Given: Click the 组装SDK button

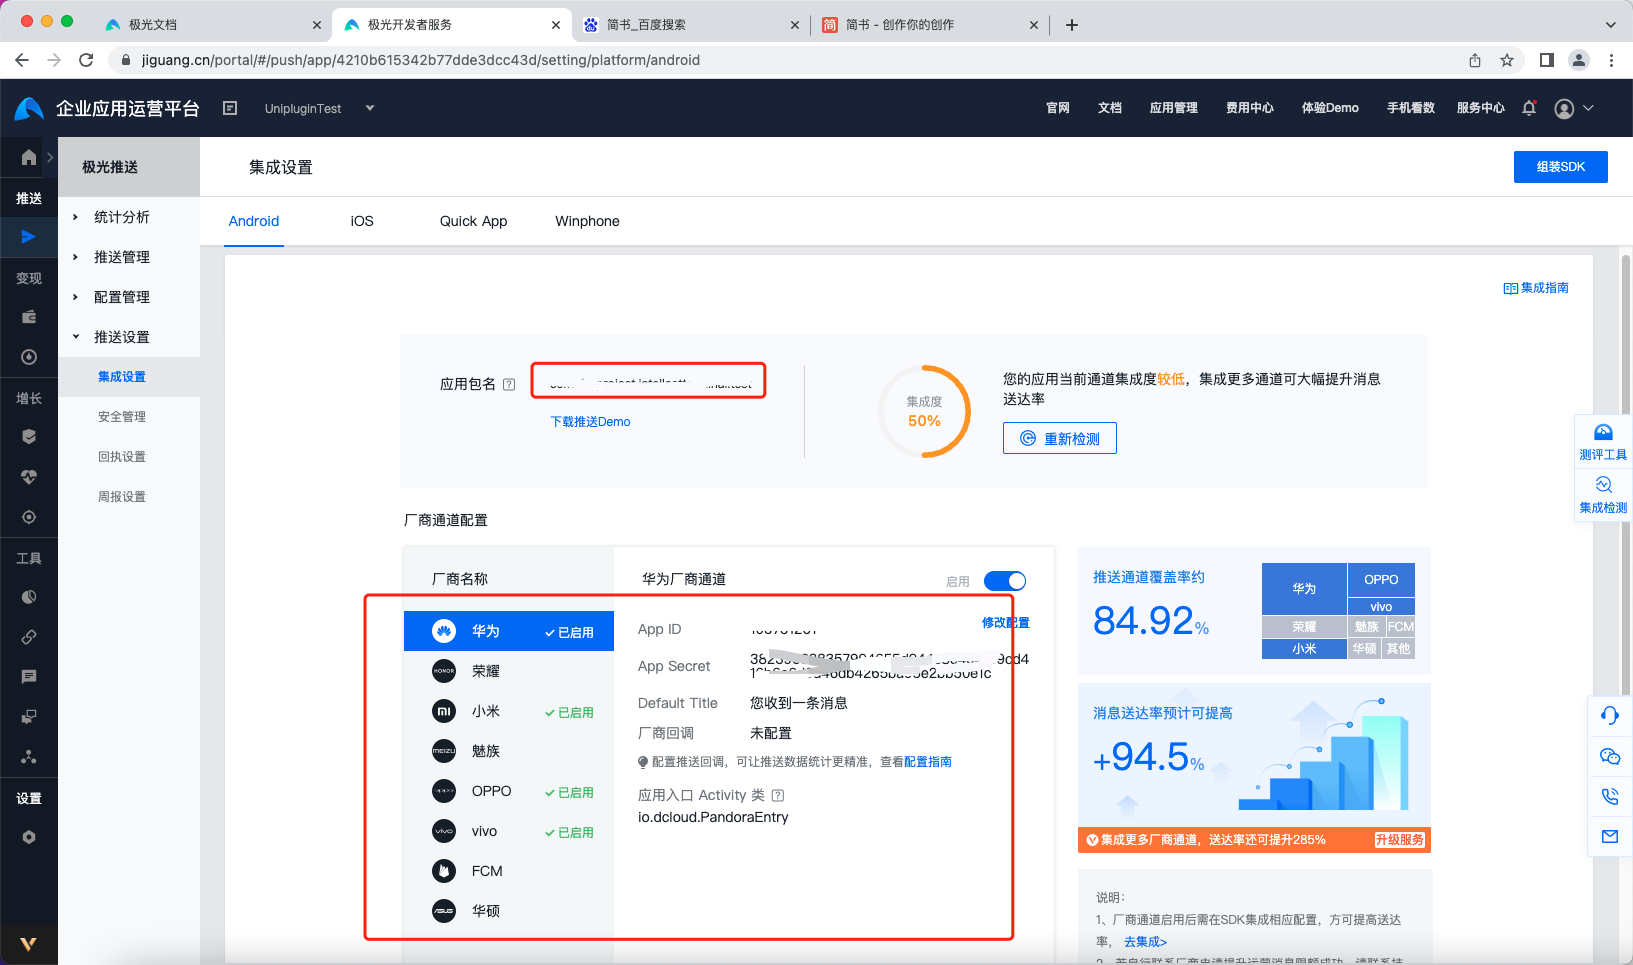Looking at the screenshot, I should [1560, 166].
